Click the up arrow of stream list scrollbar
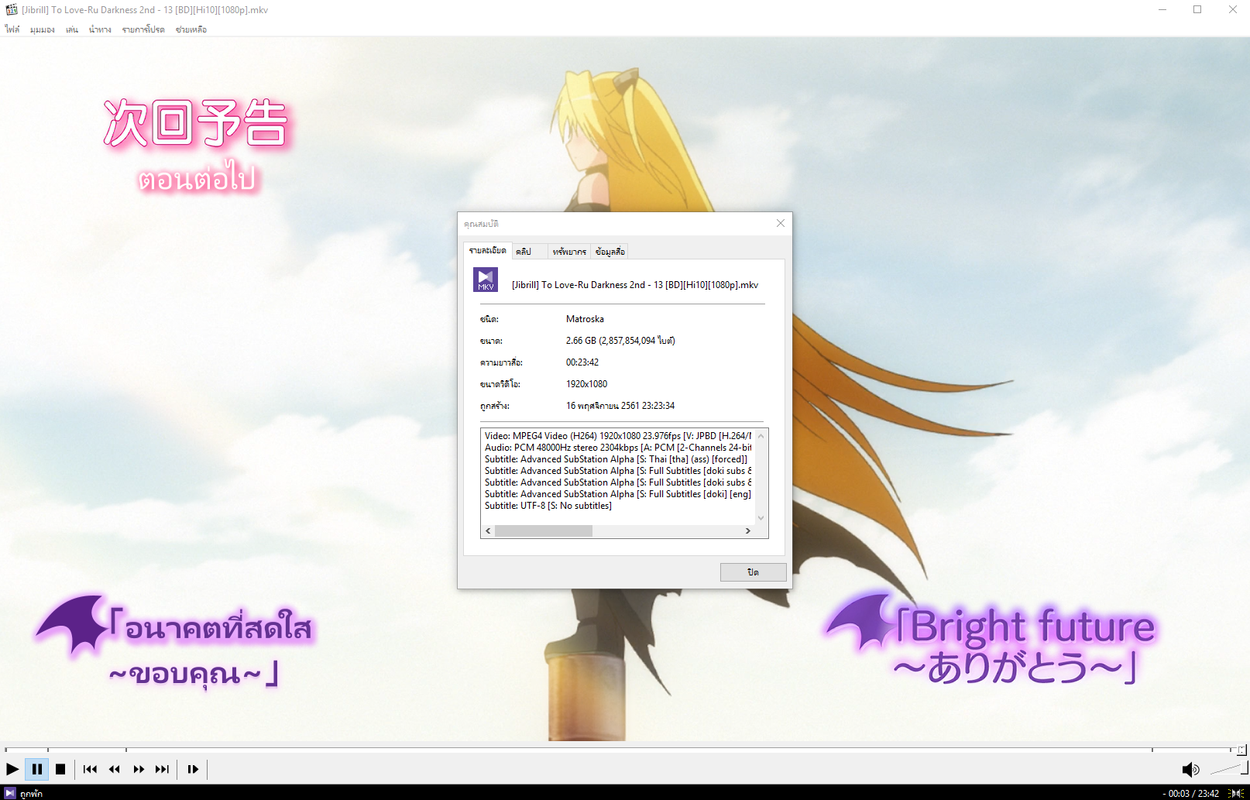The height and width of the screenshot is (800, 1250). point(761,436)
